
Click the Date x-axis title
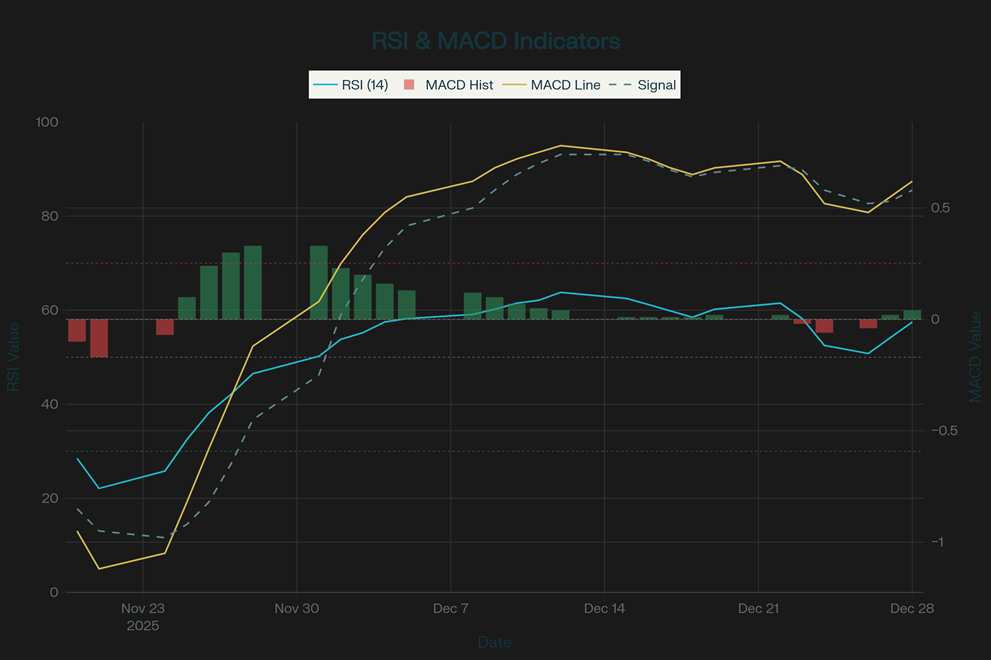click(495, 642)
